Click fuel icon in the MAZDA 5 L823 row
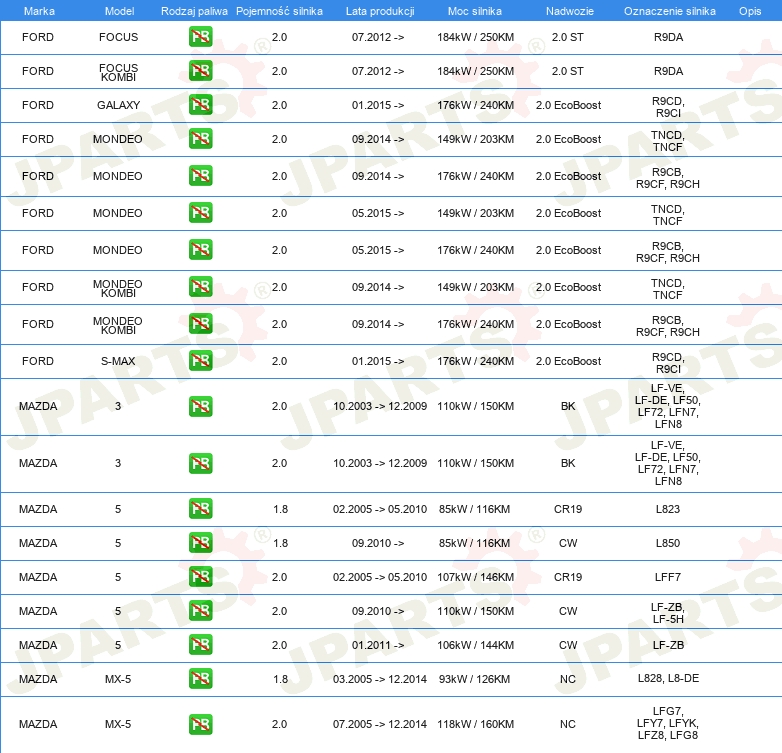This screenshot has width=782, height=753. pos(200,509)
